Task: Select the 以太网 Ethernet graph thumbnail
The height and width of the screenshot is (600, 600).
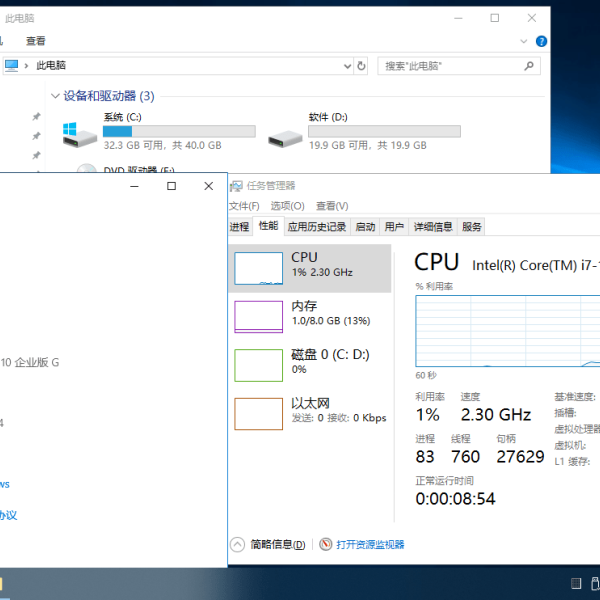Action: point(259,414)
